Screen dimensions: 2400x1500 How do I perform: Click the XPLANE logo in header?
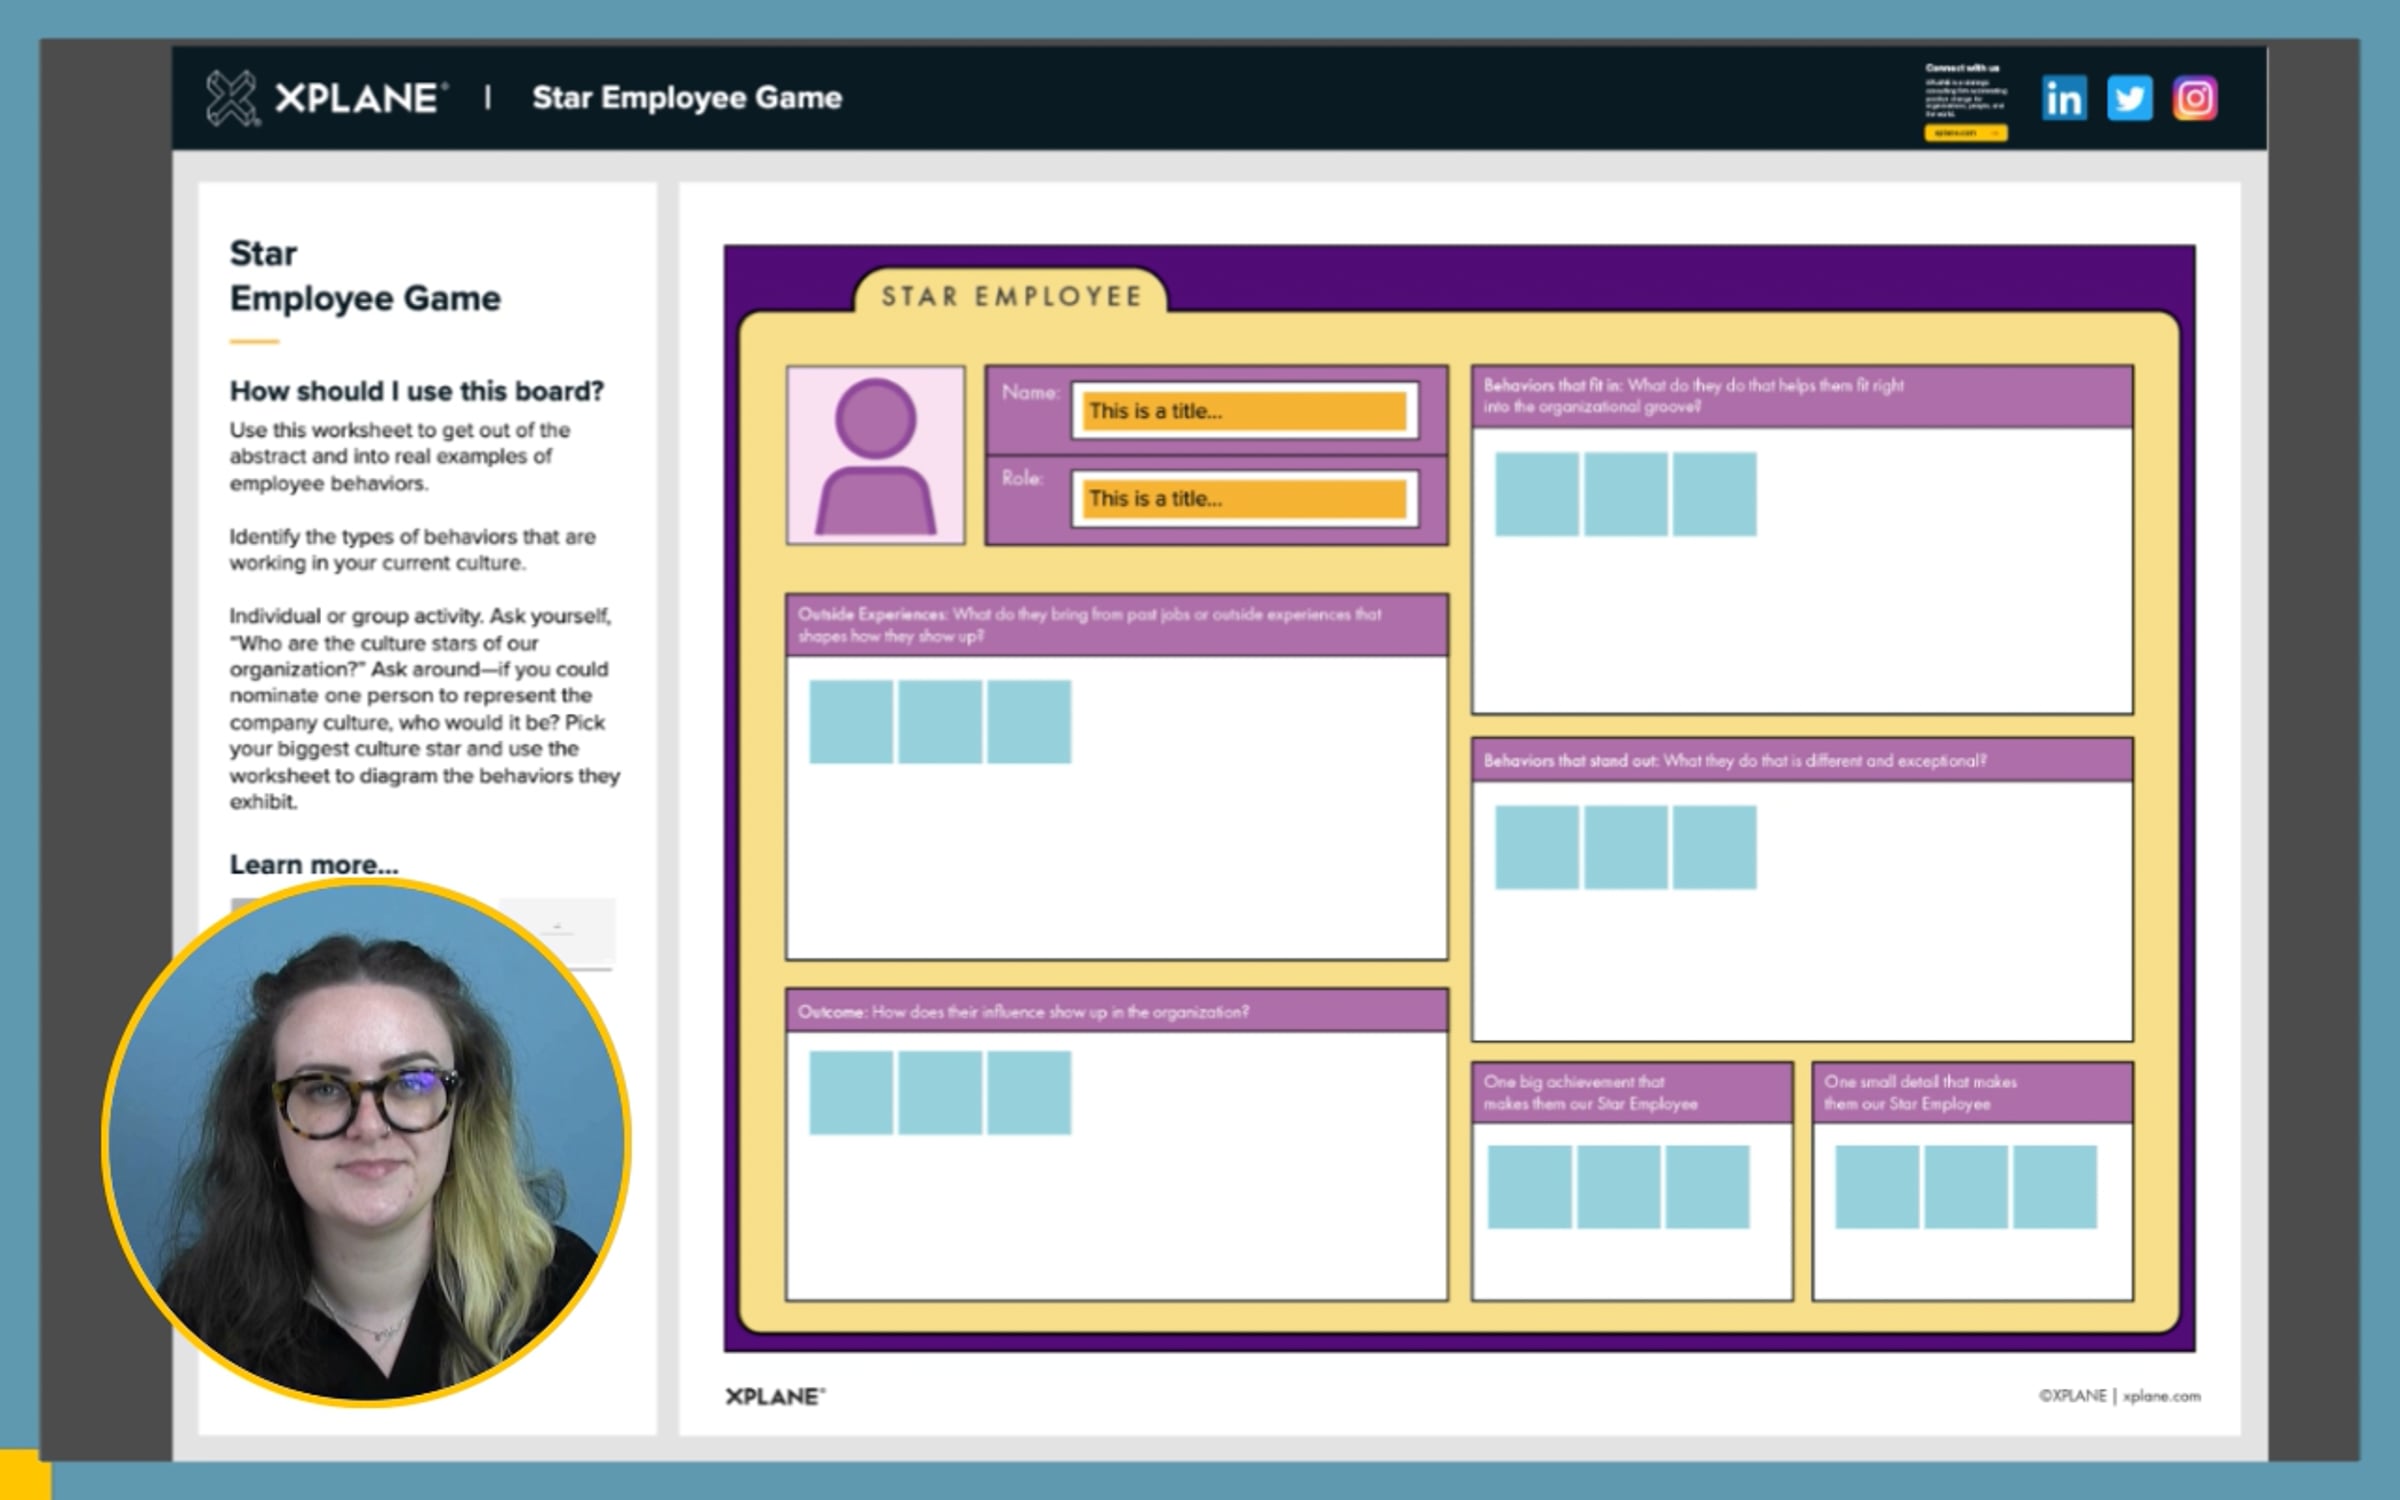325,98
